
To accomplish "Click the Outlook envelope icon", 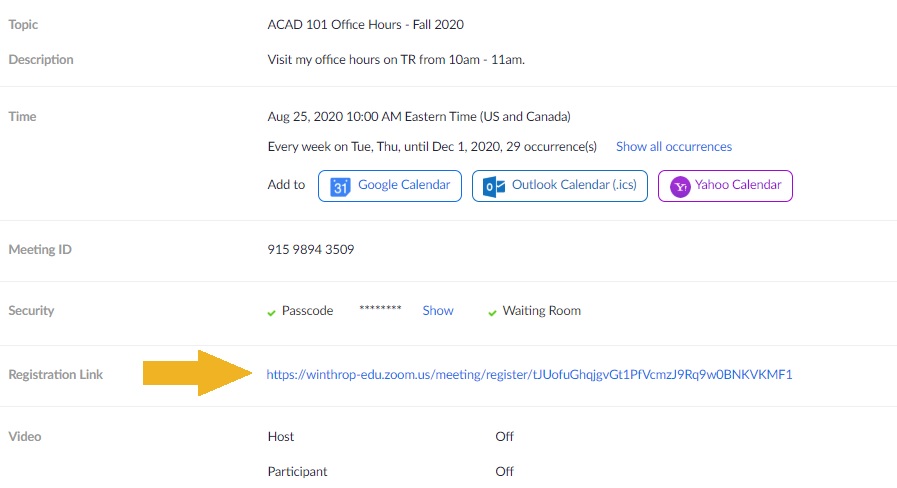I will pyautogui.click(x=493, y=187).
